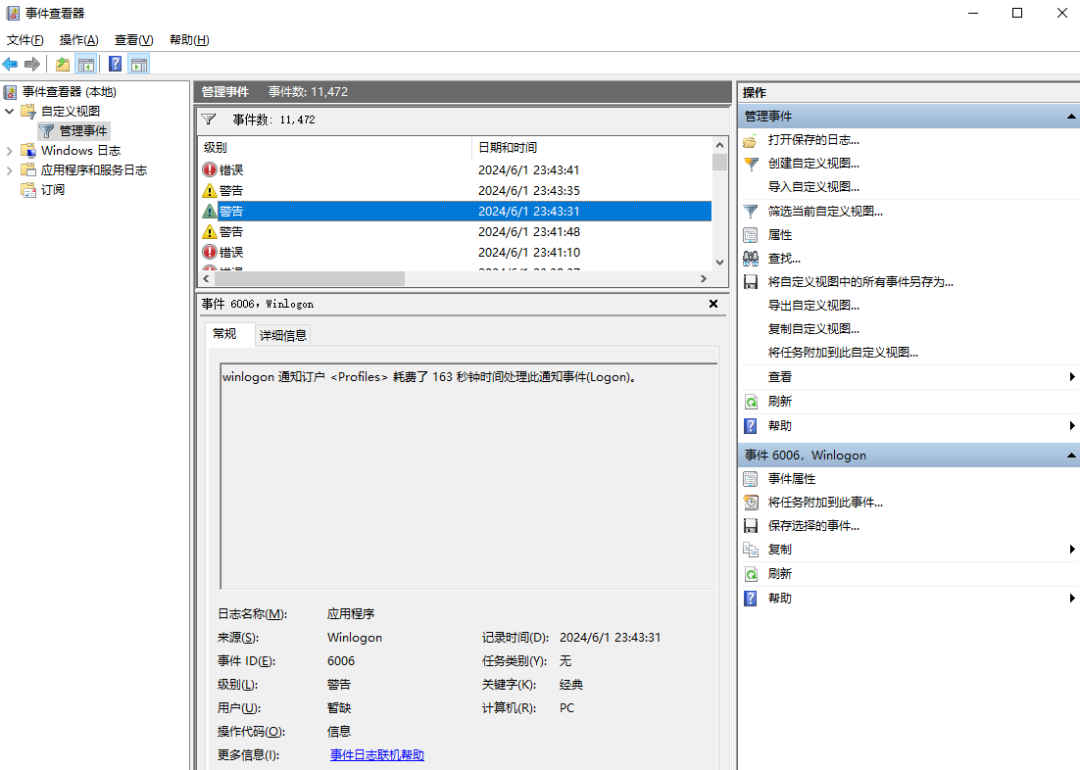This screenshot has height=770, width=1080.
Task: Click the 来源 value Winlogon
Action: click(354, 638)
